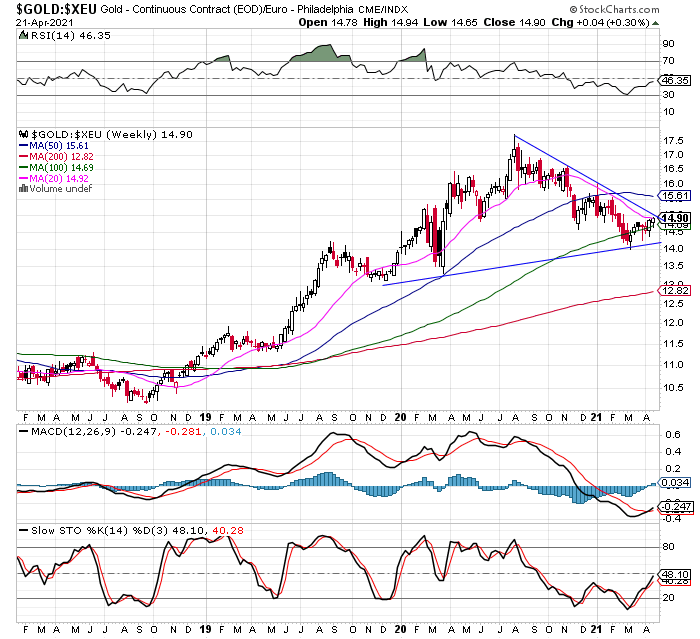Click the $GOLD:$XEU ticker symbol title

49,8
